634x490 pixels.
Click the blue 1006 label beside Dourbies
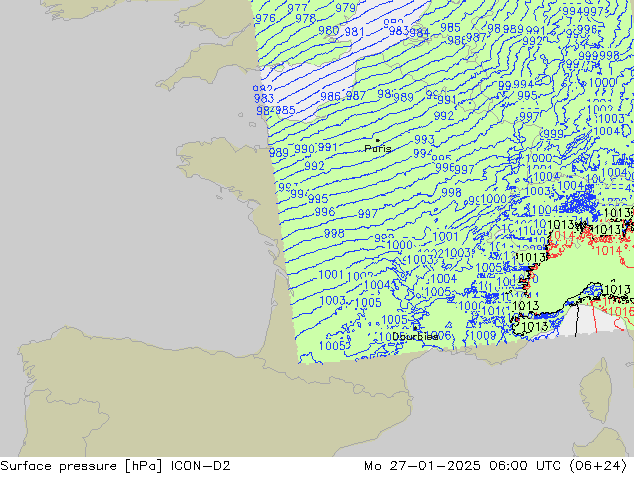coord(439,336)
